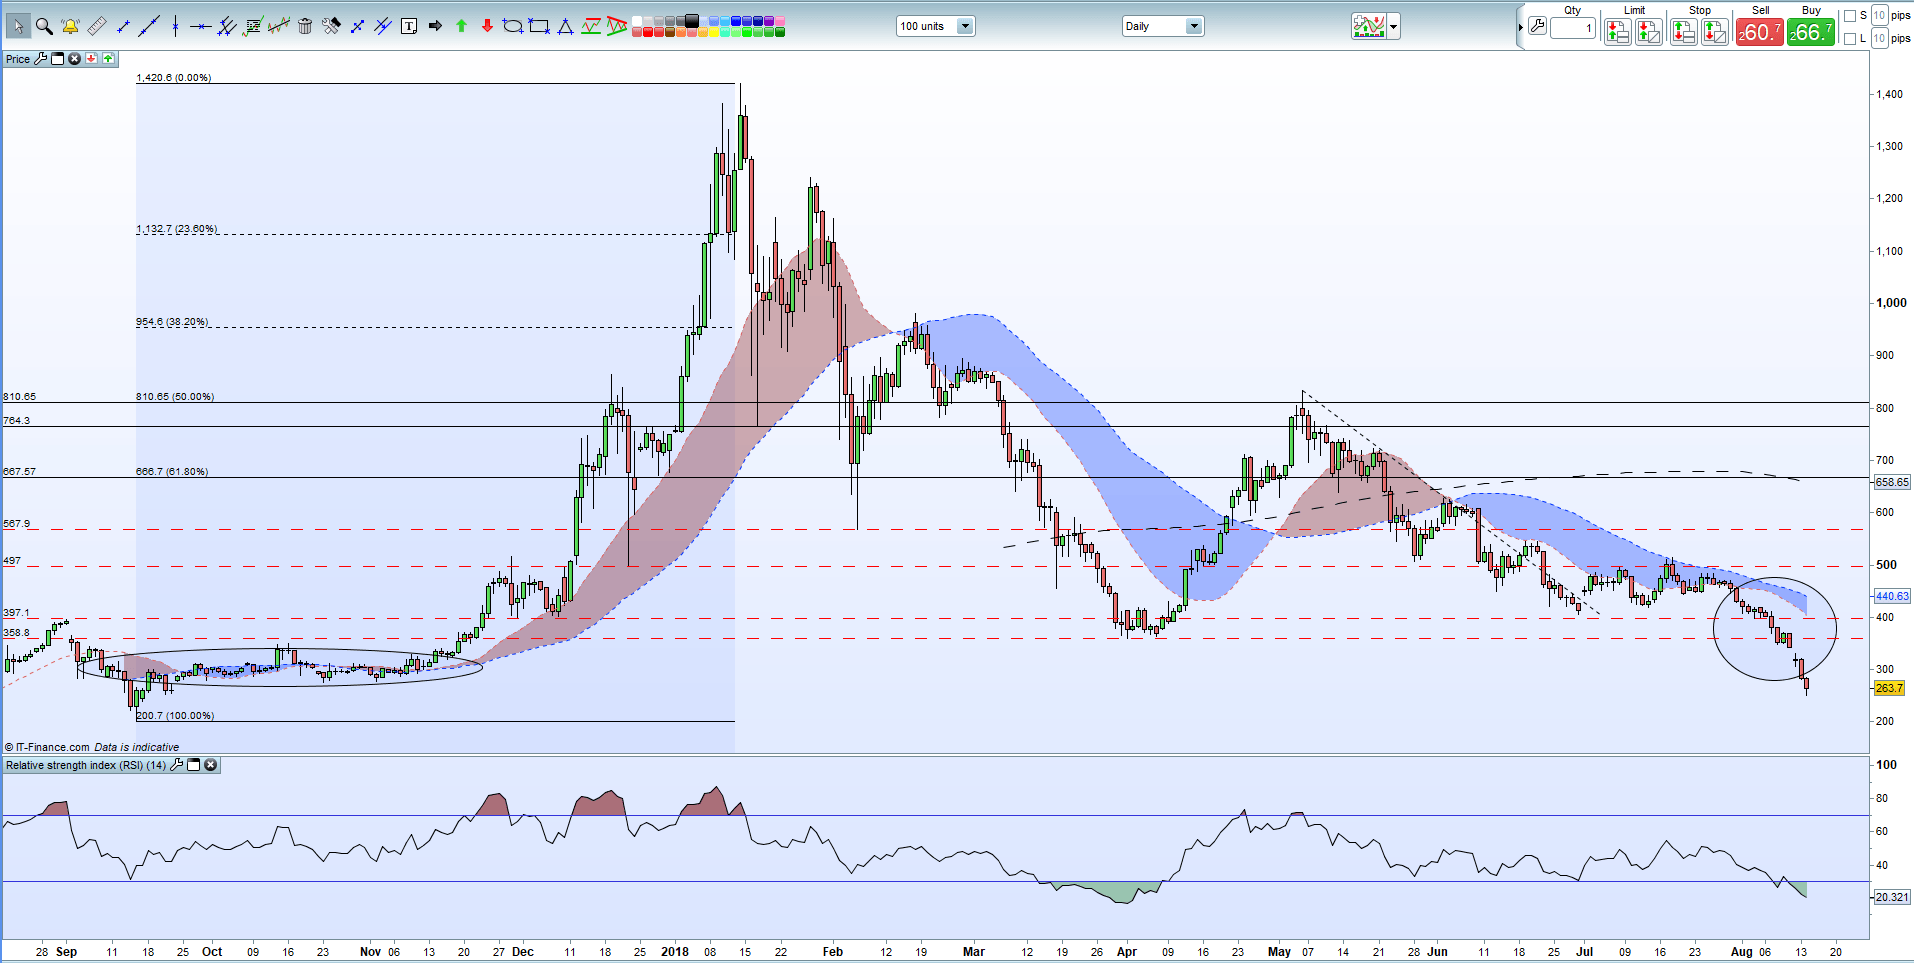Maximize the RSI indicator panel

194,765
